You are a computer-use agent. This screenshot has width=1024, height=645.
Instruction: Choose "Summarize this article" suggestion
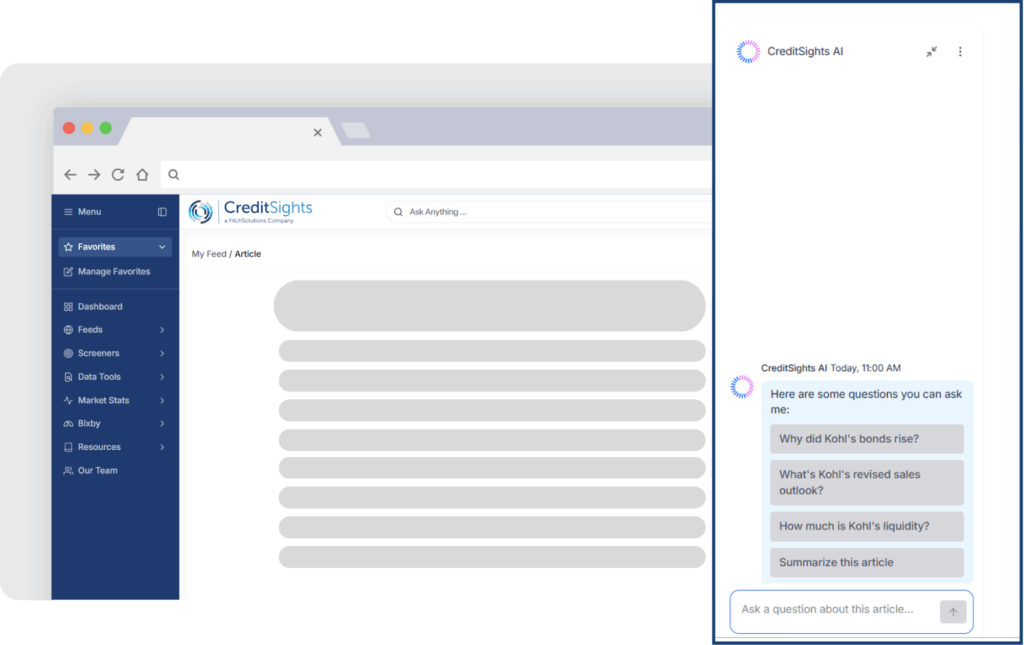point(867,562)
